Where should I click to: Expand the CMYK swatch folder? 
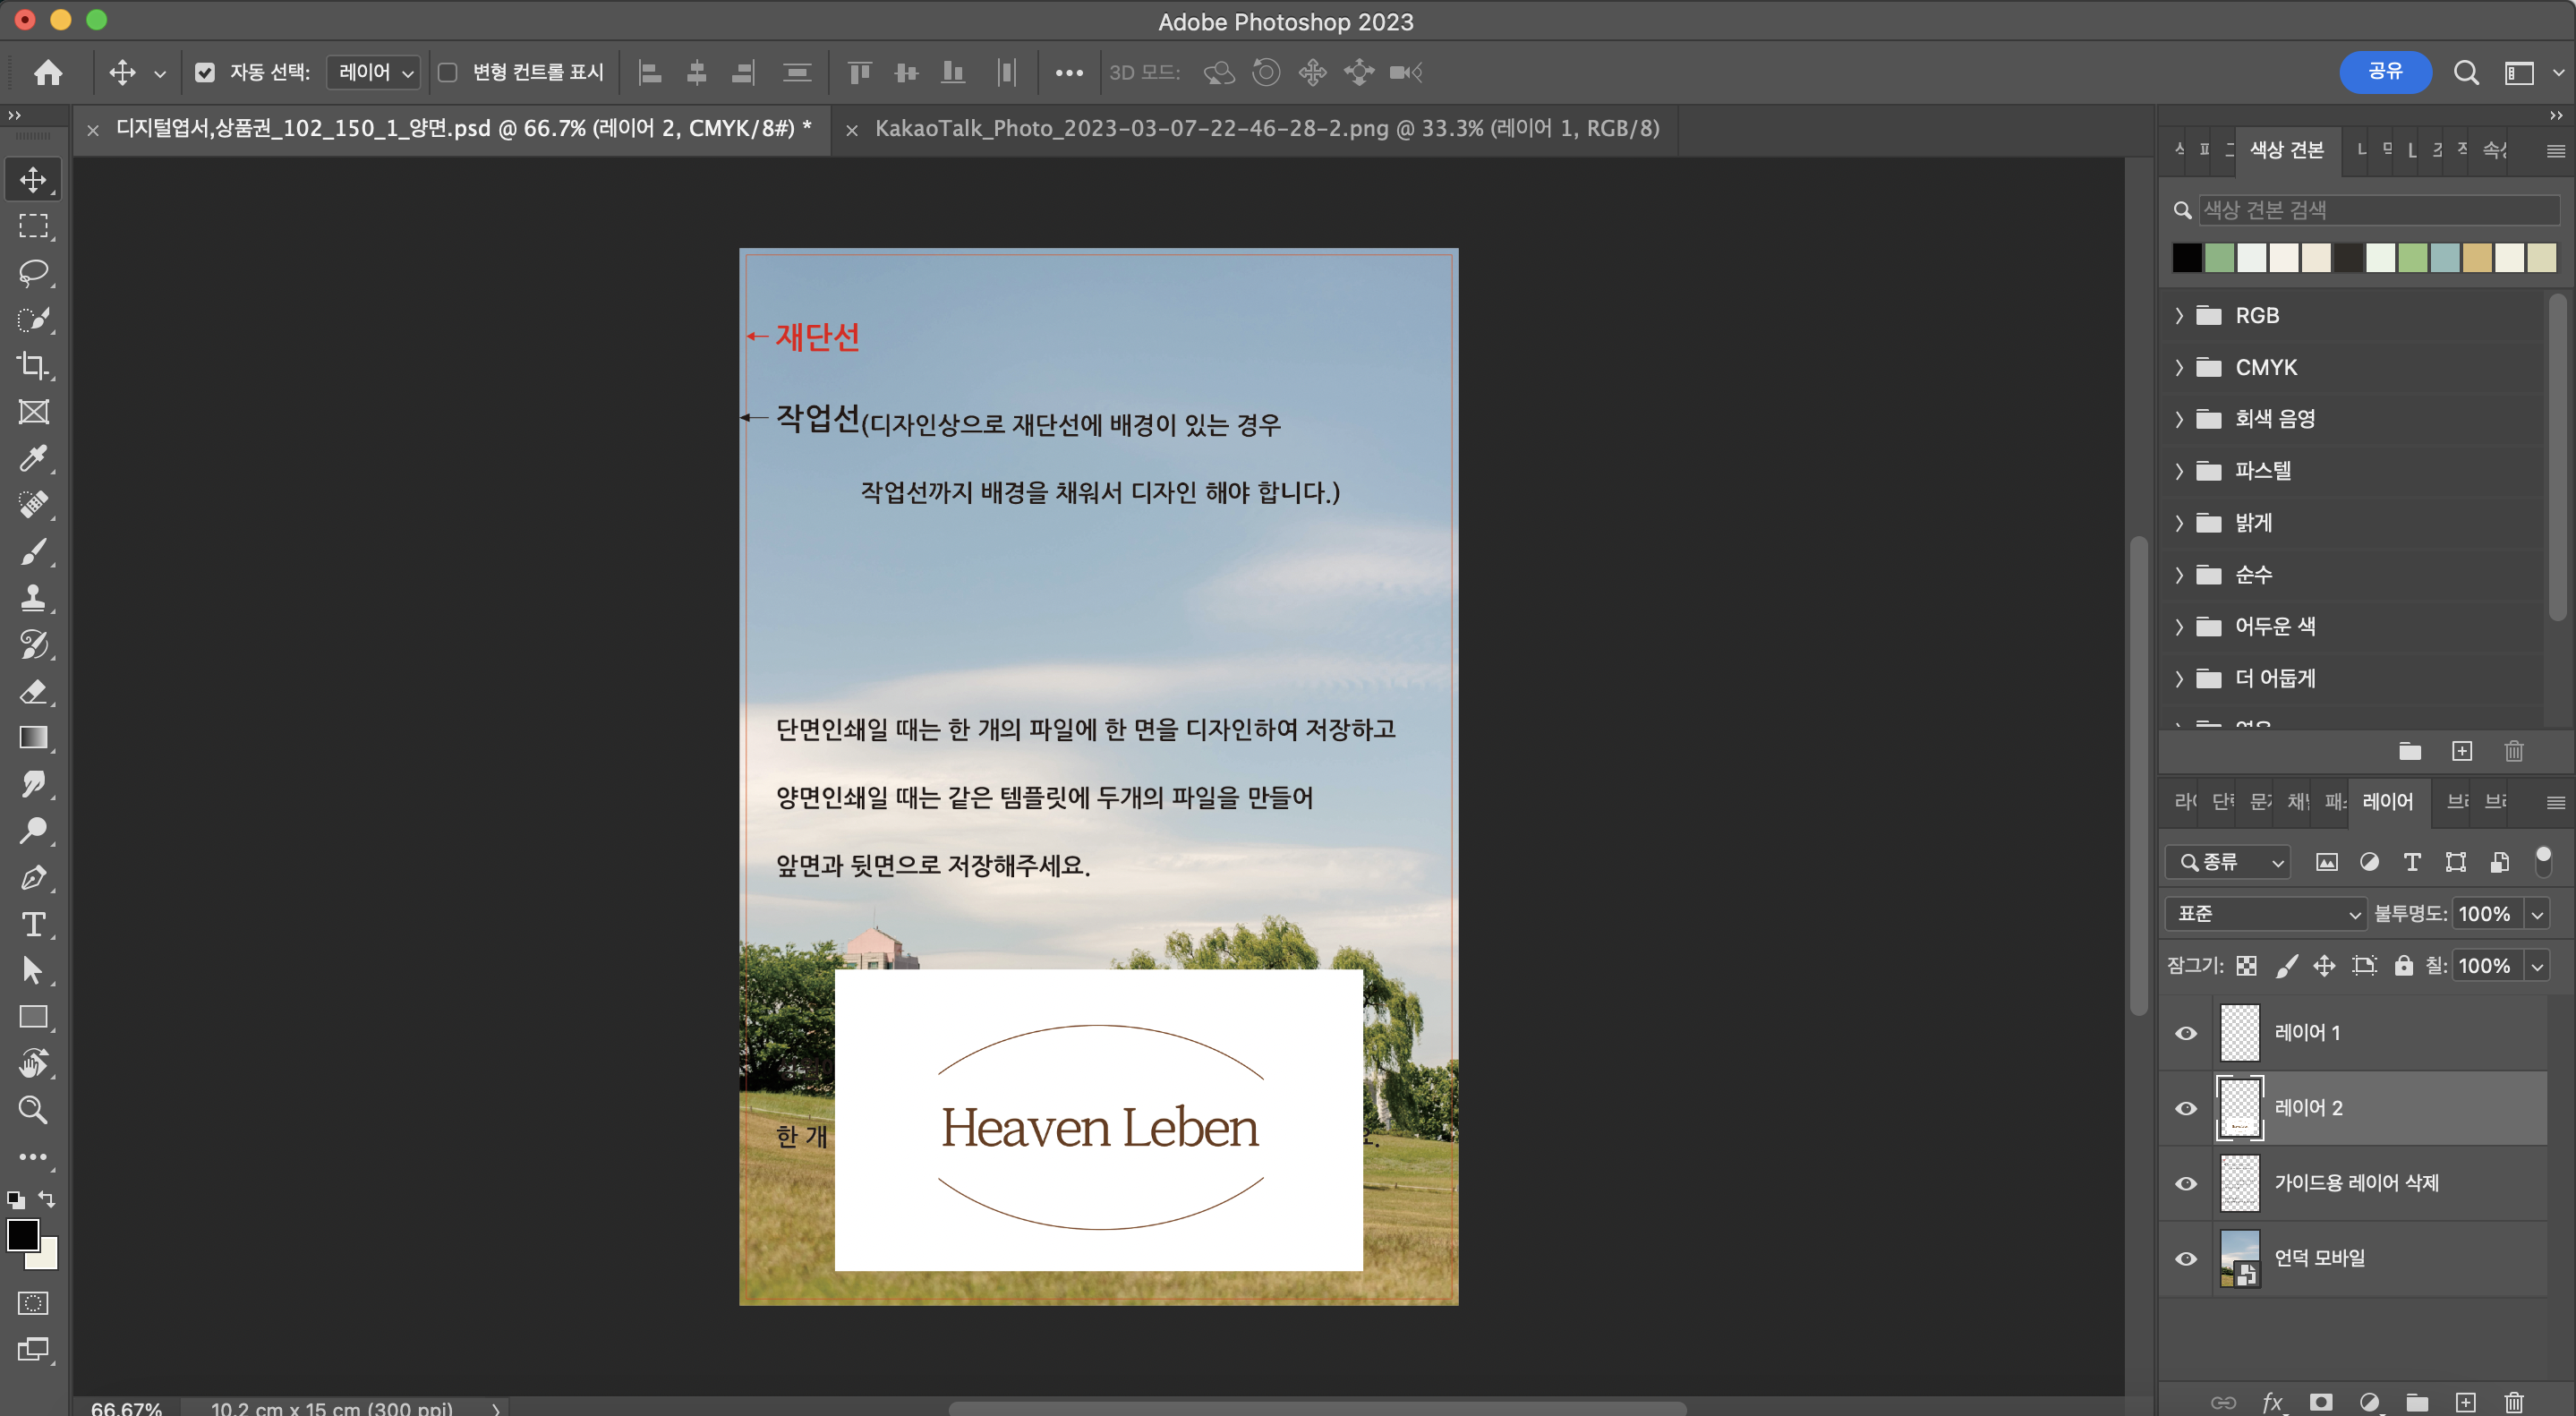point(2180,367)
